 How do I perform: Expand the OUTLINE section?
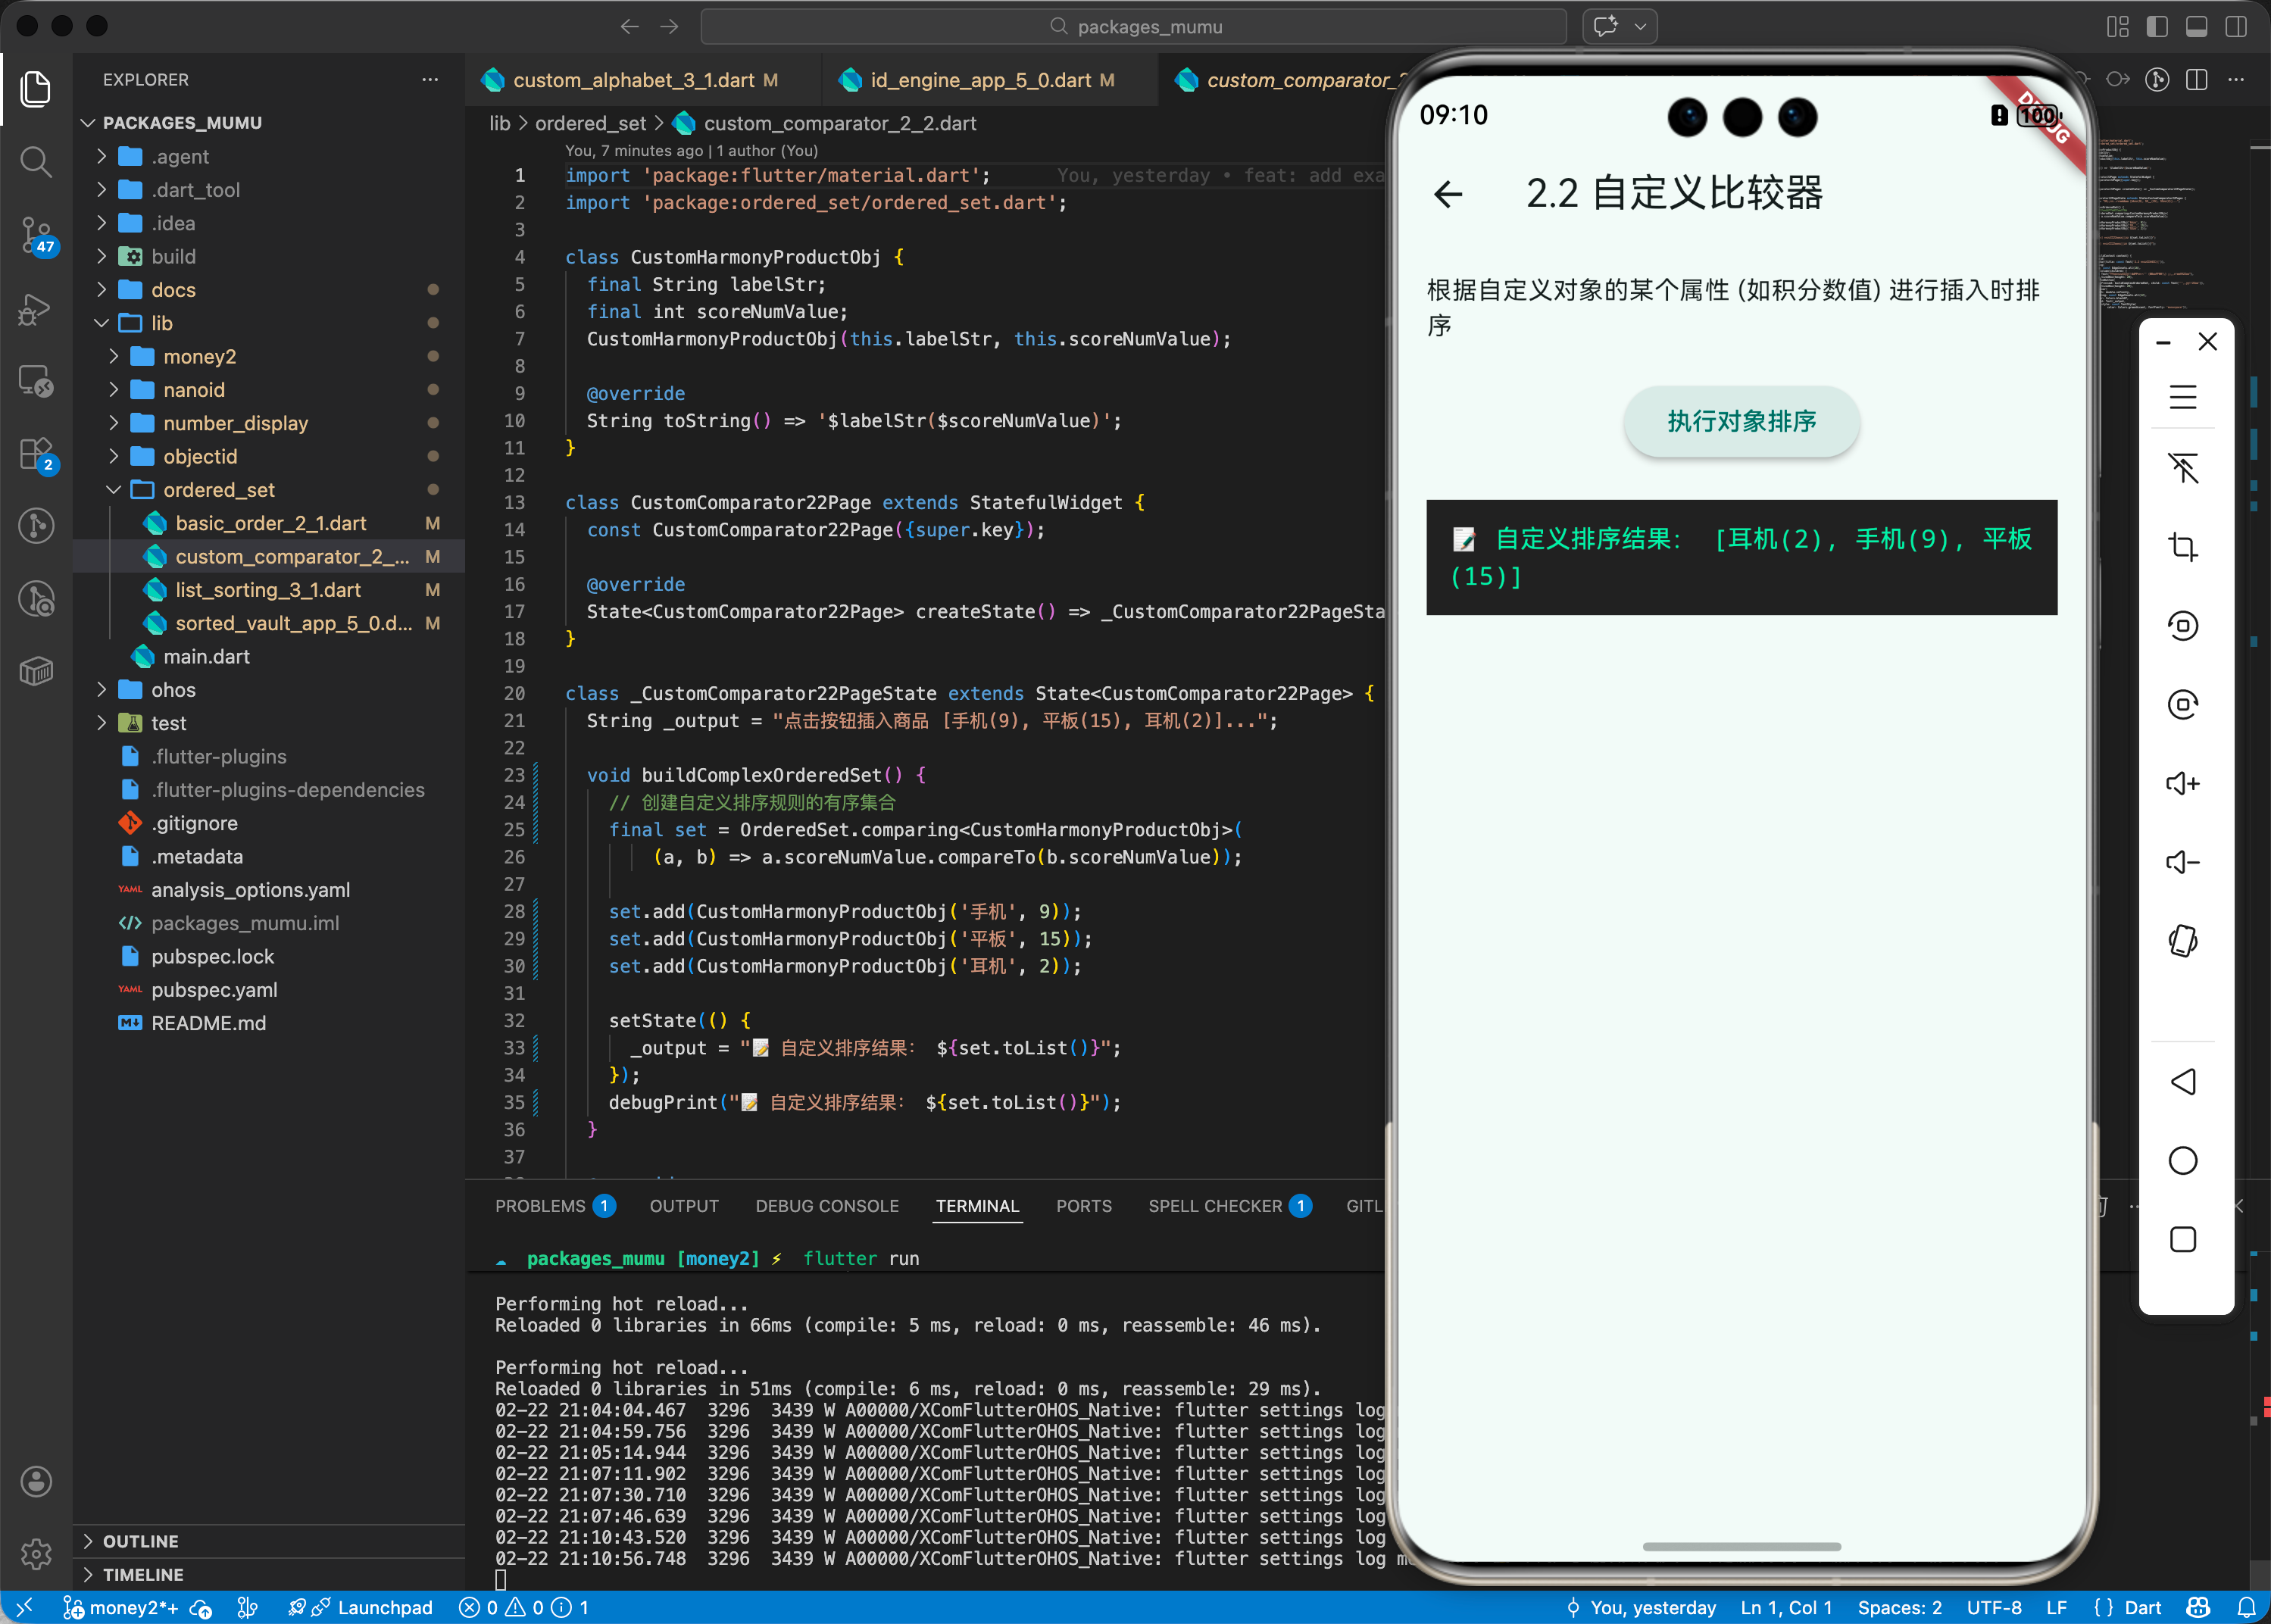pos(140,1541)
